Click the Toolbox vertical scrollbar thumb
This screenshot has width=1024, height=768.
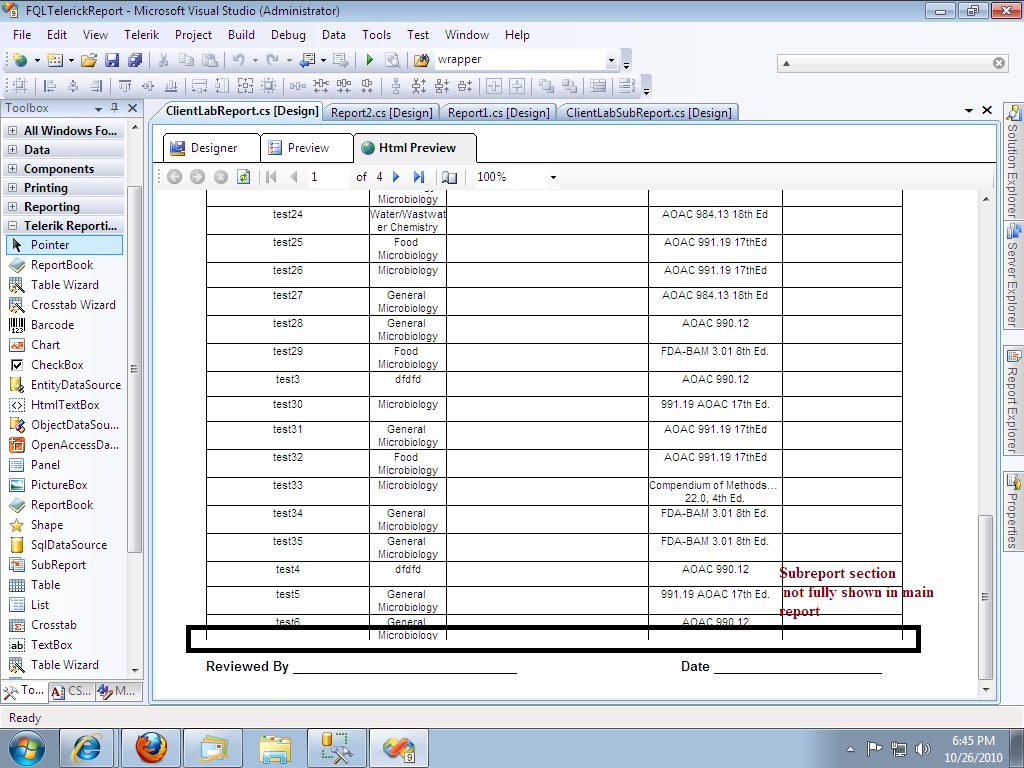coord(134,369)
